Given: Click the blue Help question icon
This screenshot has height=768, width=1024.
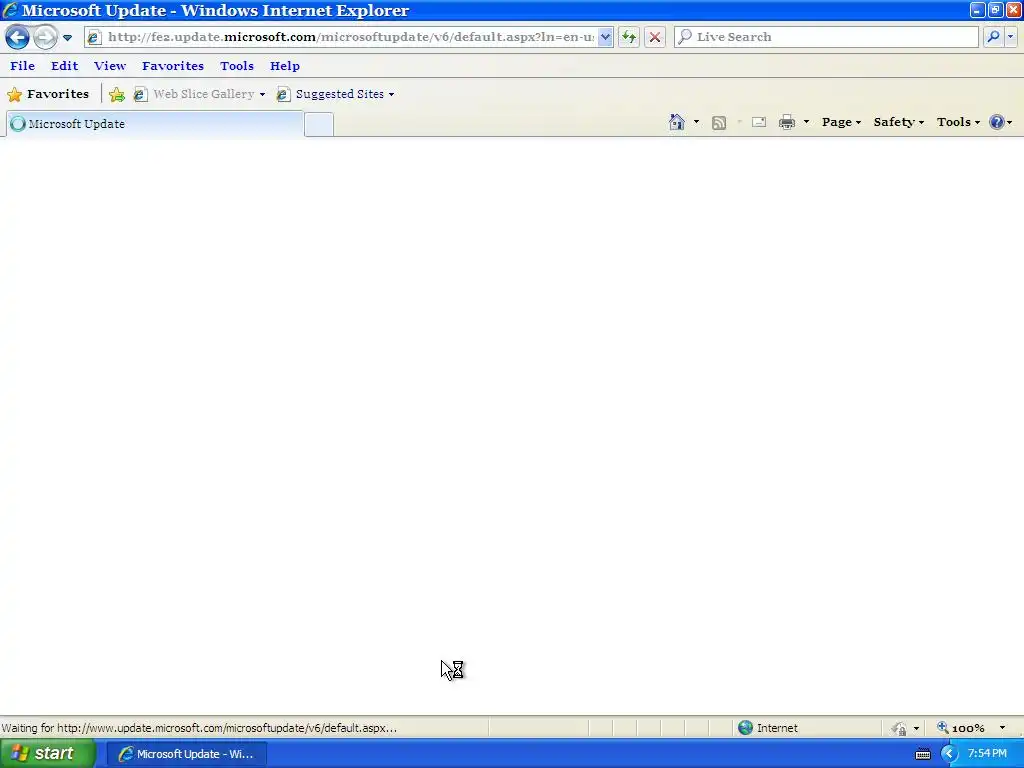Looking at the screenshot, I should (x=997, y=122).
